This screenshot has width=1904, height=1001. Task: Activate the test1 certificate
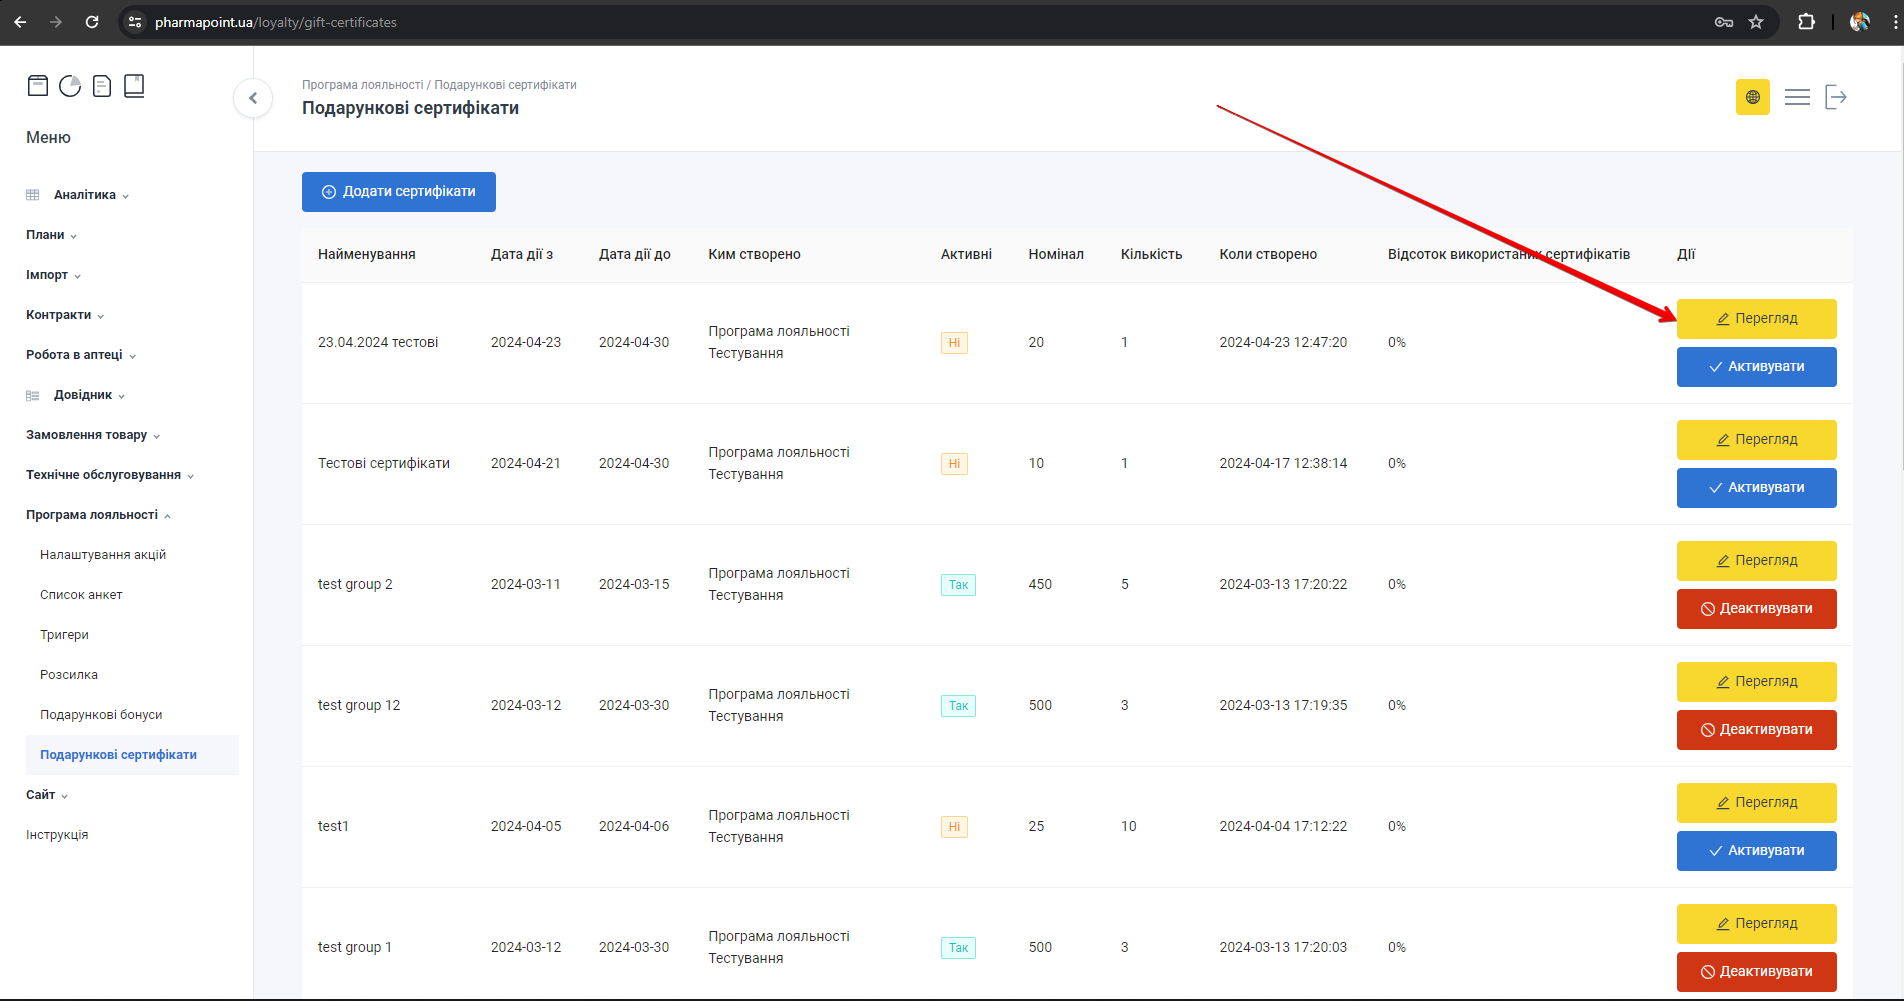coord(1756,851)
